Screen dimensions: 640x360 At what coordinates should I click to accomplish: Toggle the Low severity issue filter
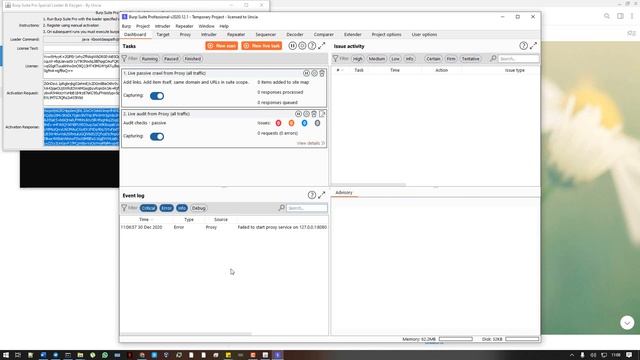(x=396, y=59)
